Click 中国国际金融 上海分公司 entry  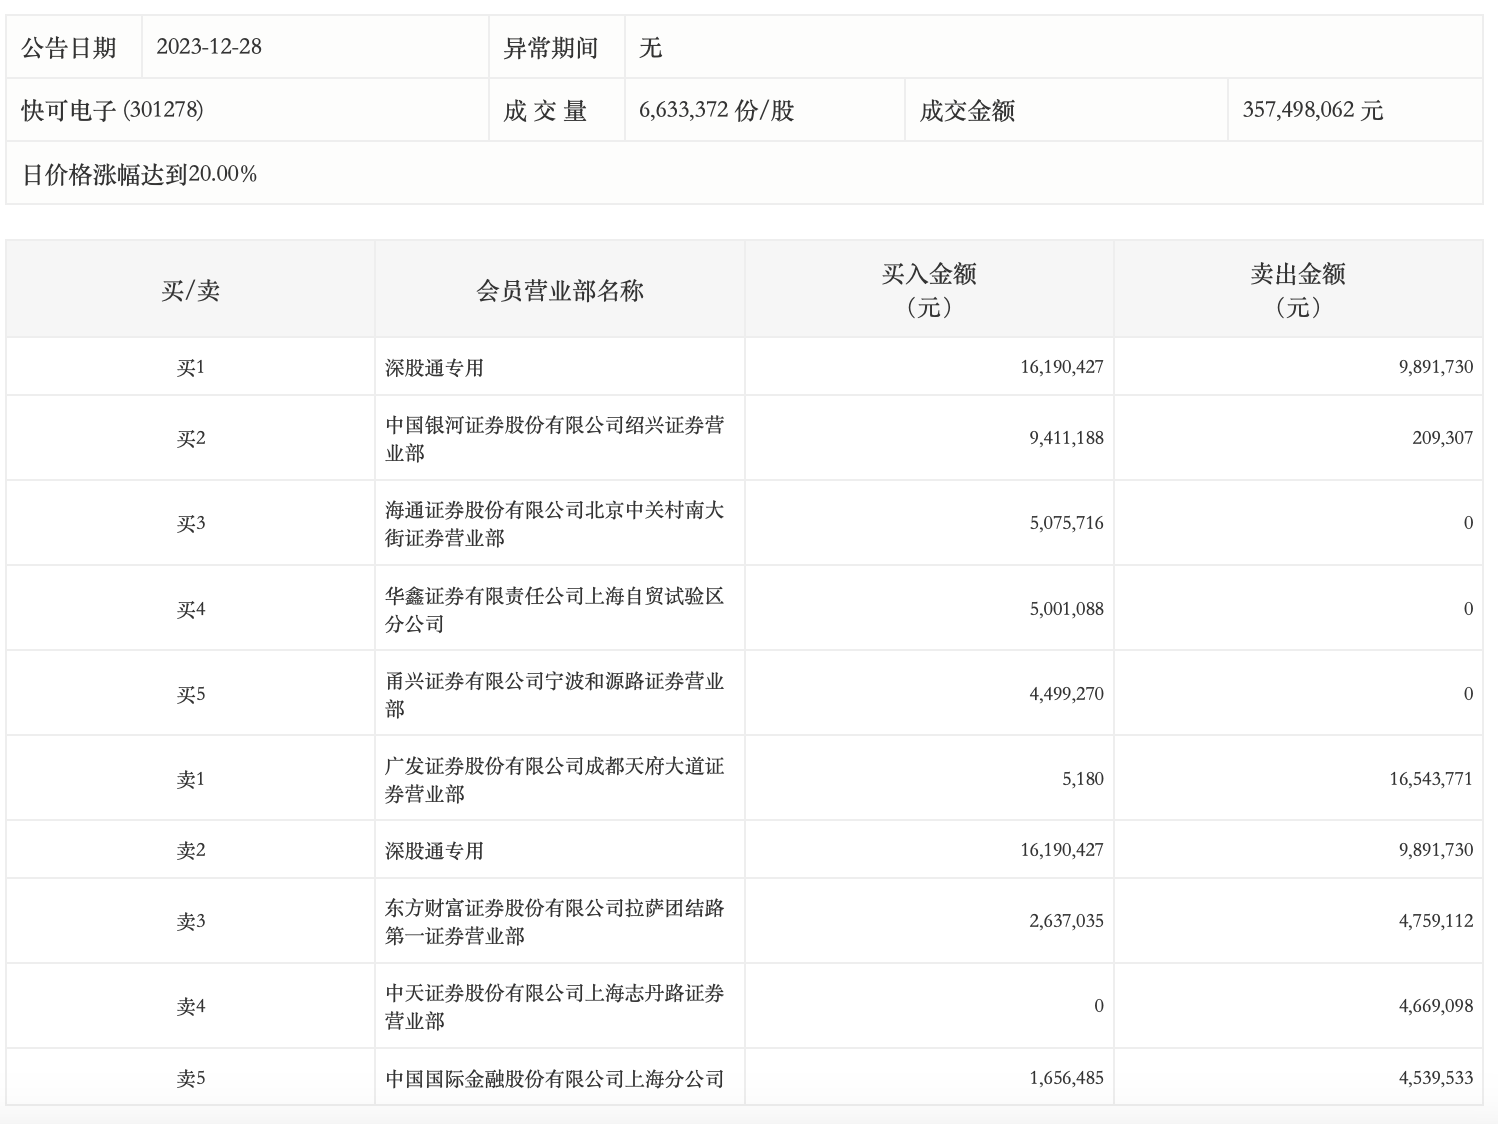click(x=554, y=1078)
